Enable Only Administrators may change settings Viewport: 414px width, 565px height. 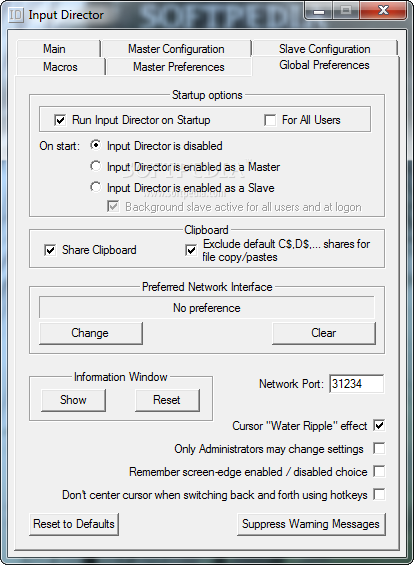[x=379, y=448]
